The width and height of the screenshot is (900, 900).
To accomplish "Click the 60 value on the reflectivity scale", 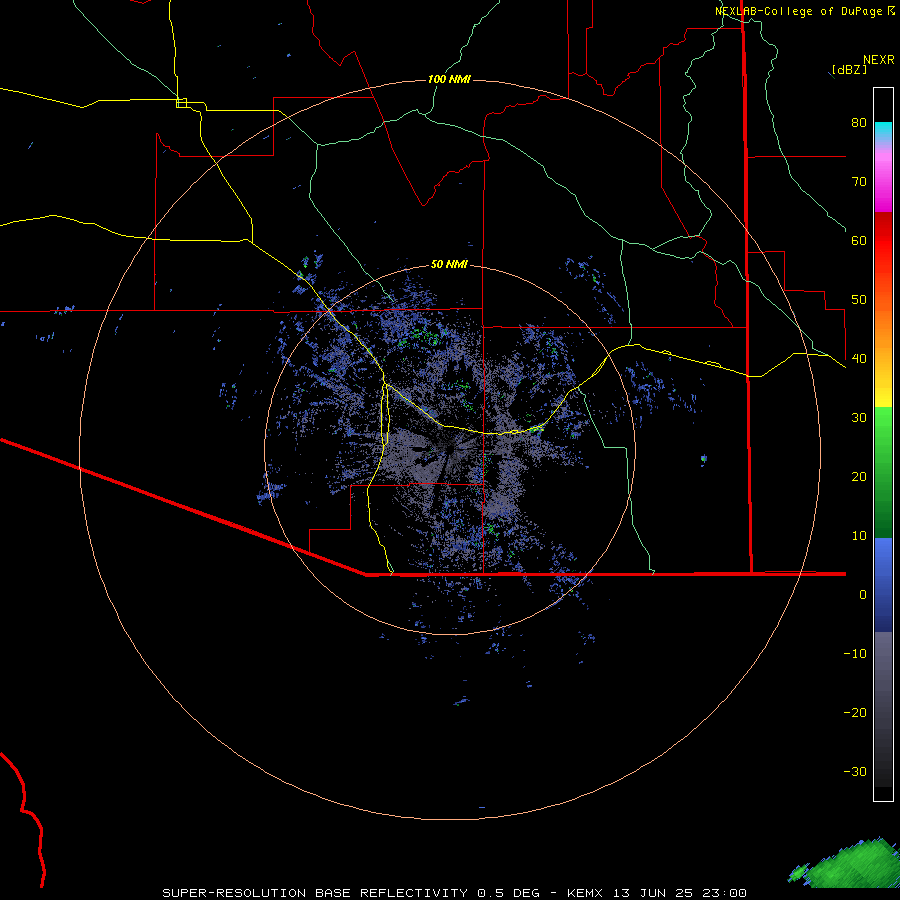I will tap(859, 240).
